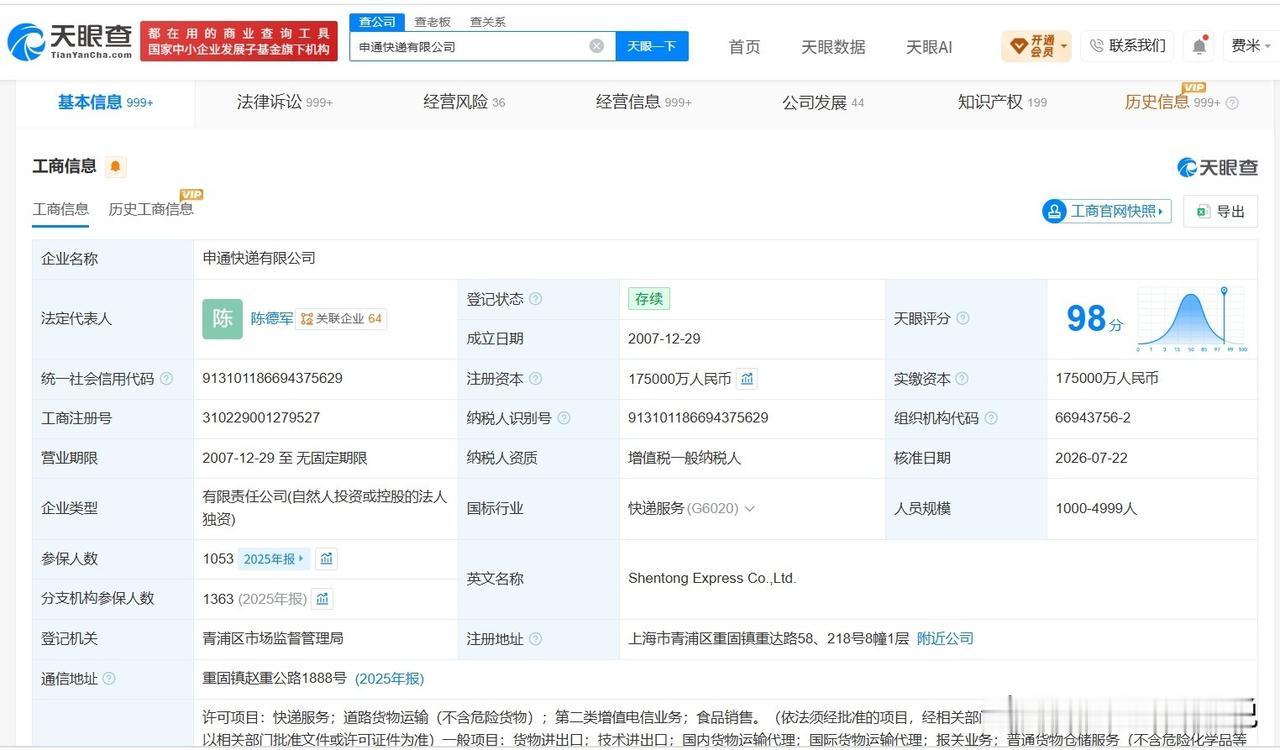Open chart icon next to 175000万人民币 注册资本
The width and height of the screenshot is (1280, 750).
[747, 378]
